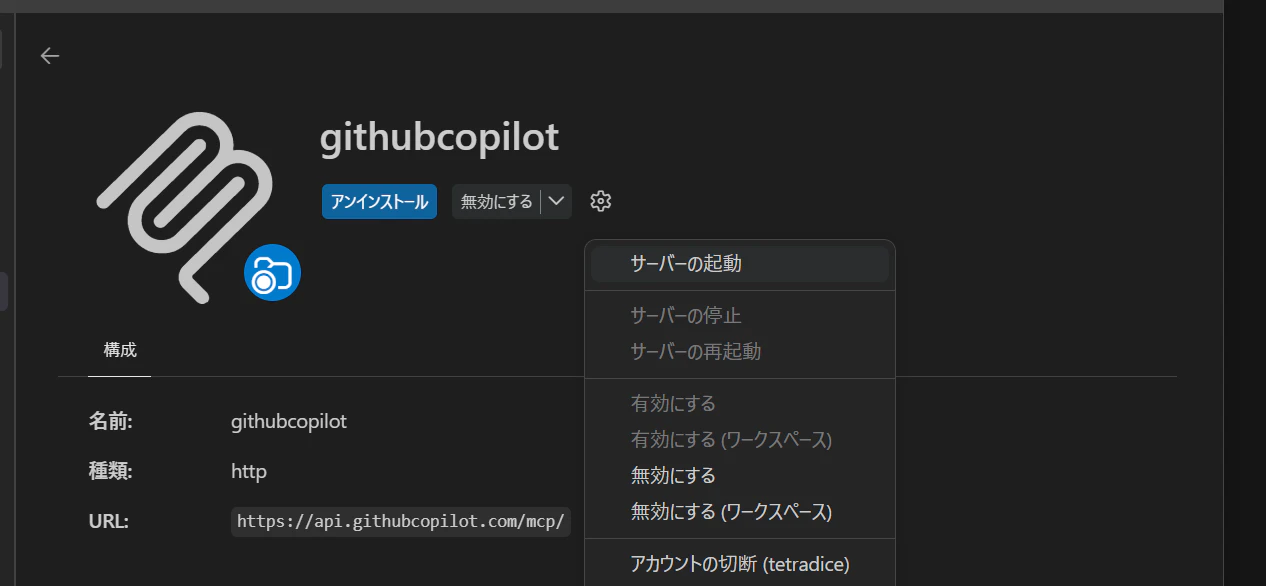Choose サーバーの停止 in the context menu
This screenshot has height=586, width=1266.
coord(739,316)
